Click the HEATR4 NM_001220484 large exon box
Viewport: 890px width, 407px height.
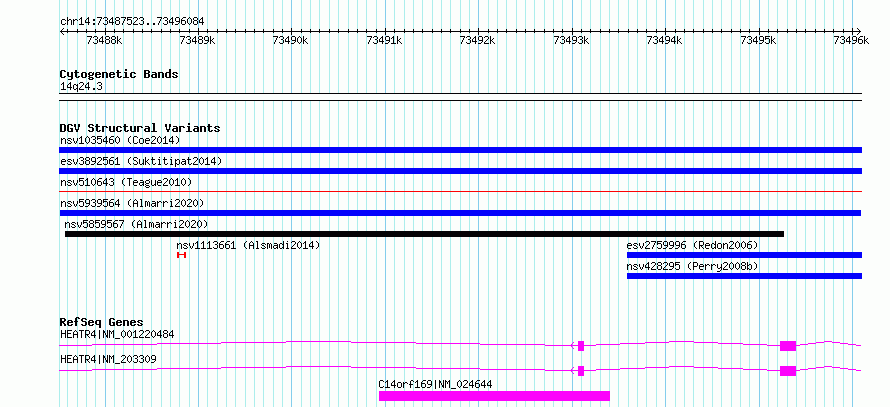(x=788, y=346)
